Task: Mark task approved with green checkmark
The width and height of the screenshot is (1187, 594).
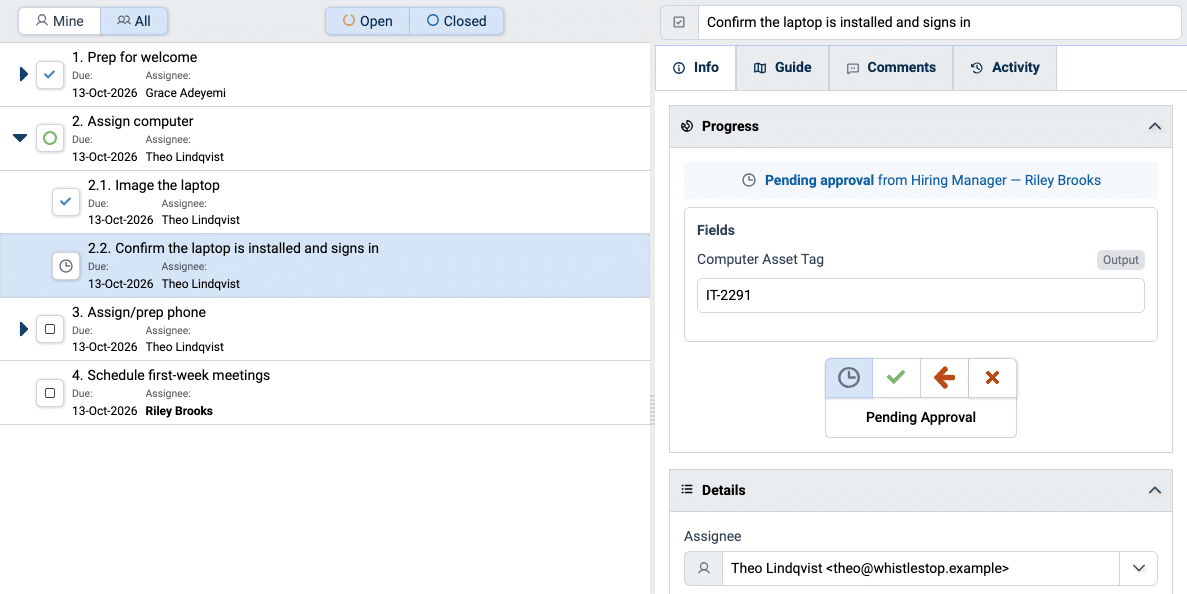Action: tap(896, 378)
